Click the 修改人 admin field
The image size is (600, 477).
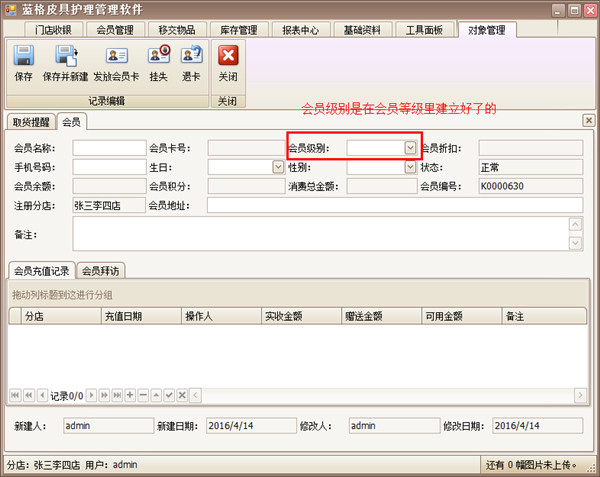(x=394, y=425)
